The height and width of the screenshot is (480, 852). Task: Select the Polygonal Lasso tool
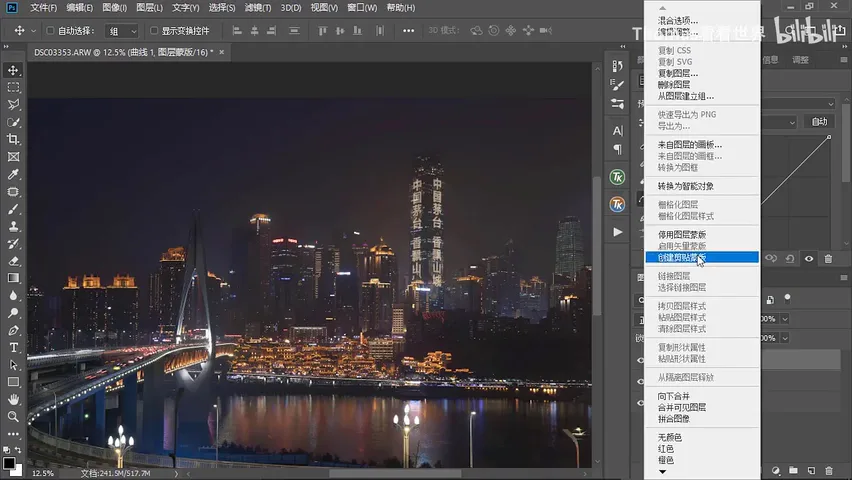tap(14, 105)
